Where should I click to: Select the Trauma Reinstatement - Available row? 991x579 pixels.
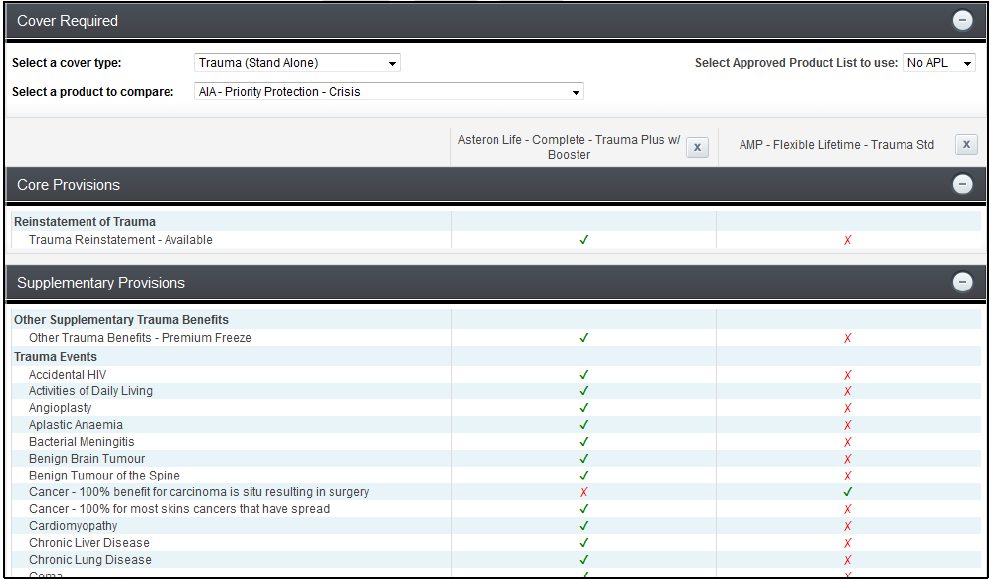pyautogui.click(x=496, y=240)
